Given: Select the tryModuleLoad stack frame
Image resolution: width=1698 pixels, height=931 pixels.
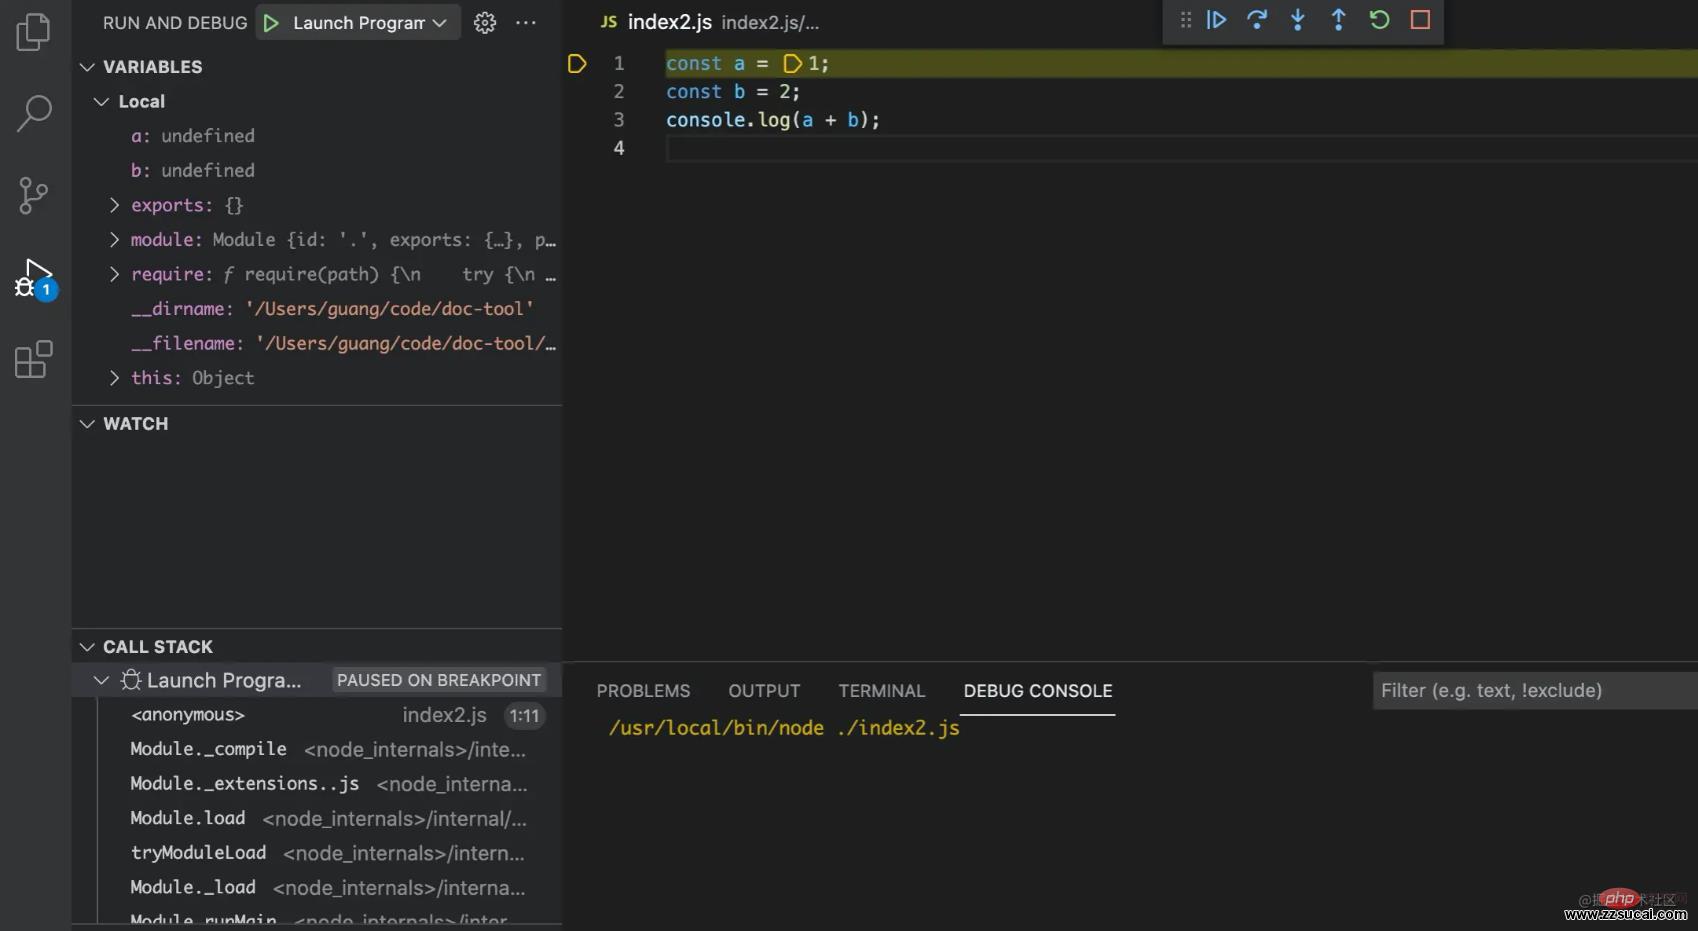Looking at the screenshot, I should click(317, 853).
